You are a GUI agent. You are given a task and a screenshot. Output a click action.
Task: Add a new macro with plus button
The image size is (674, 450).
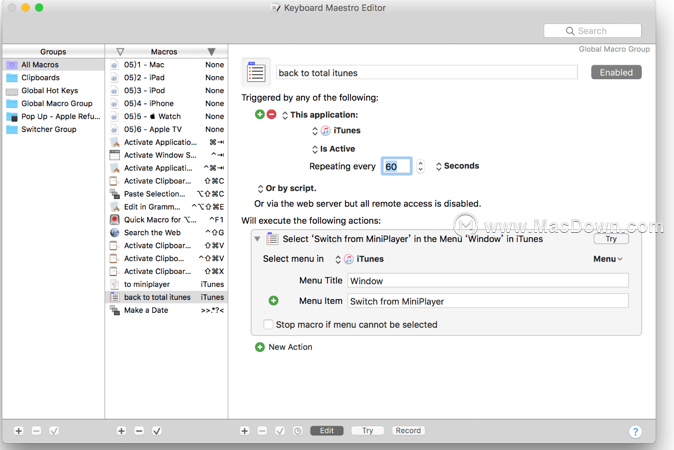121,431
